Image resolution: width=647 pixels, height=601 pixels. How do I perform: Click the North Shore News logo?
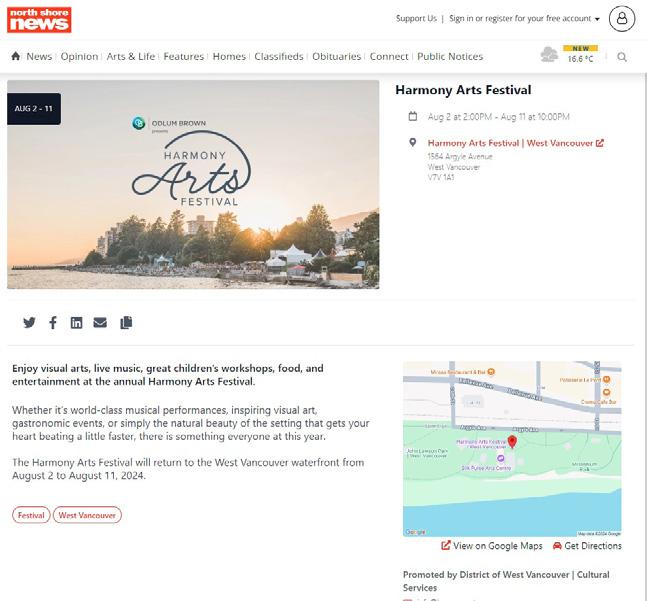(x=39, y=20)
